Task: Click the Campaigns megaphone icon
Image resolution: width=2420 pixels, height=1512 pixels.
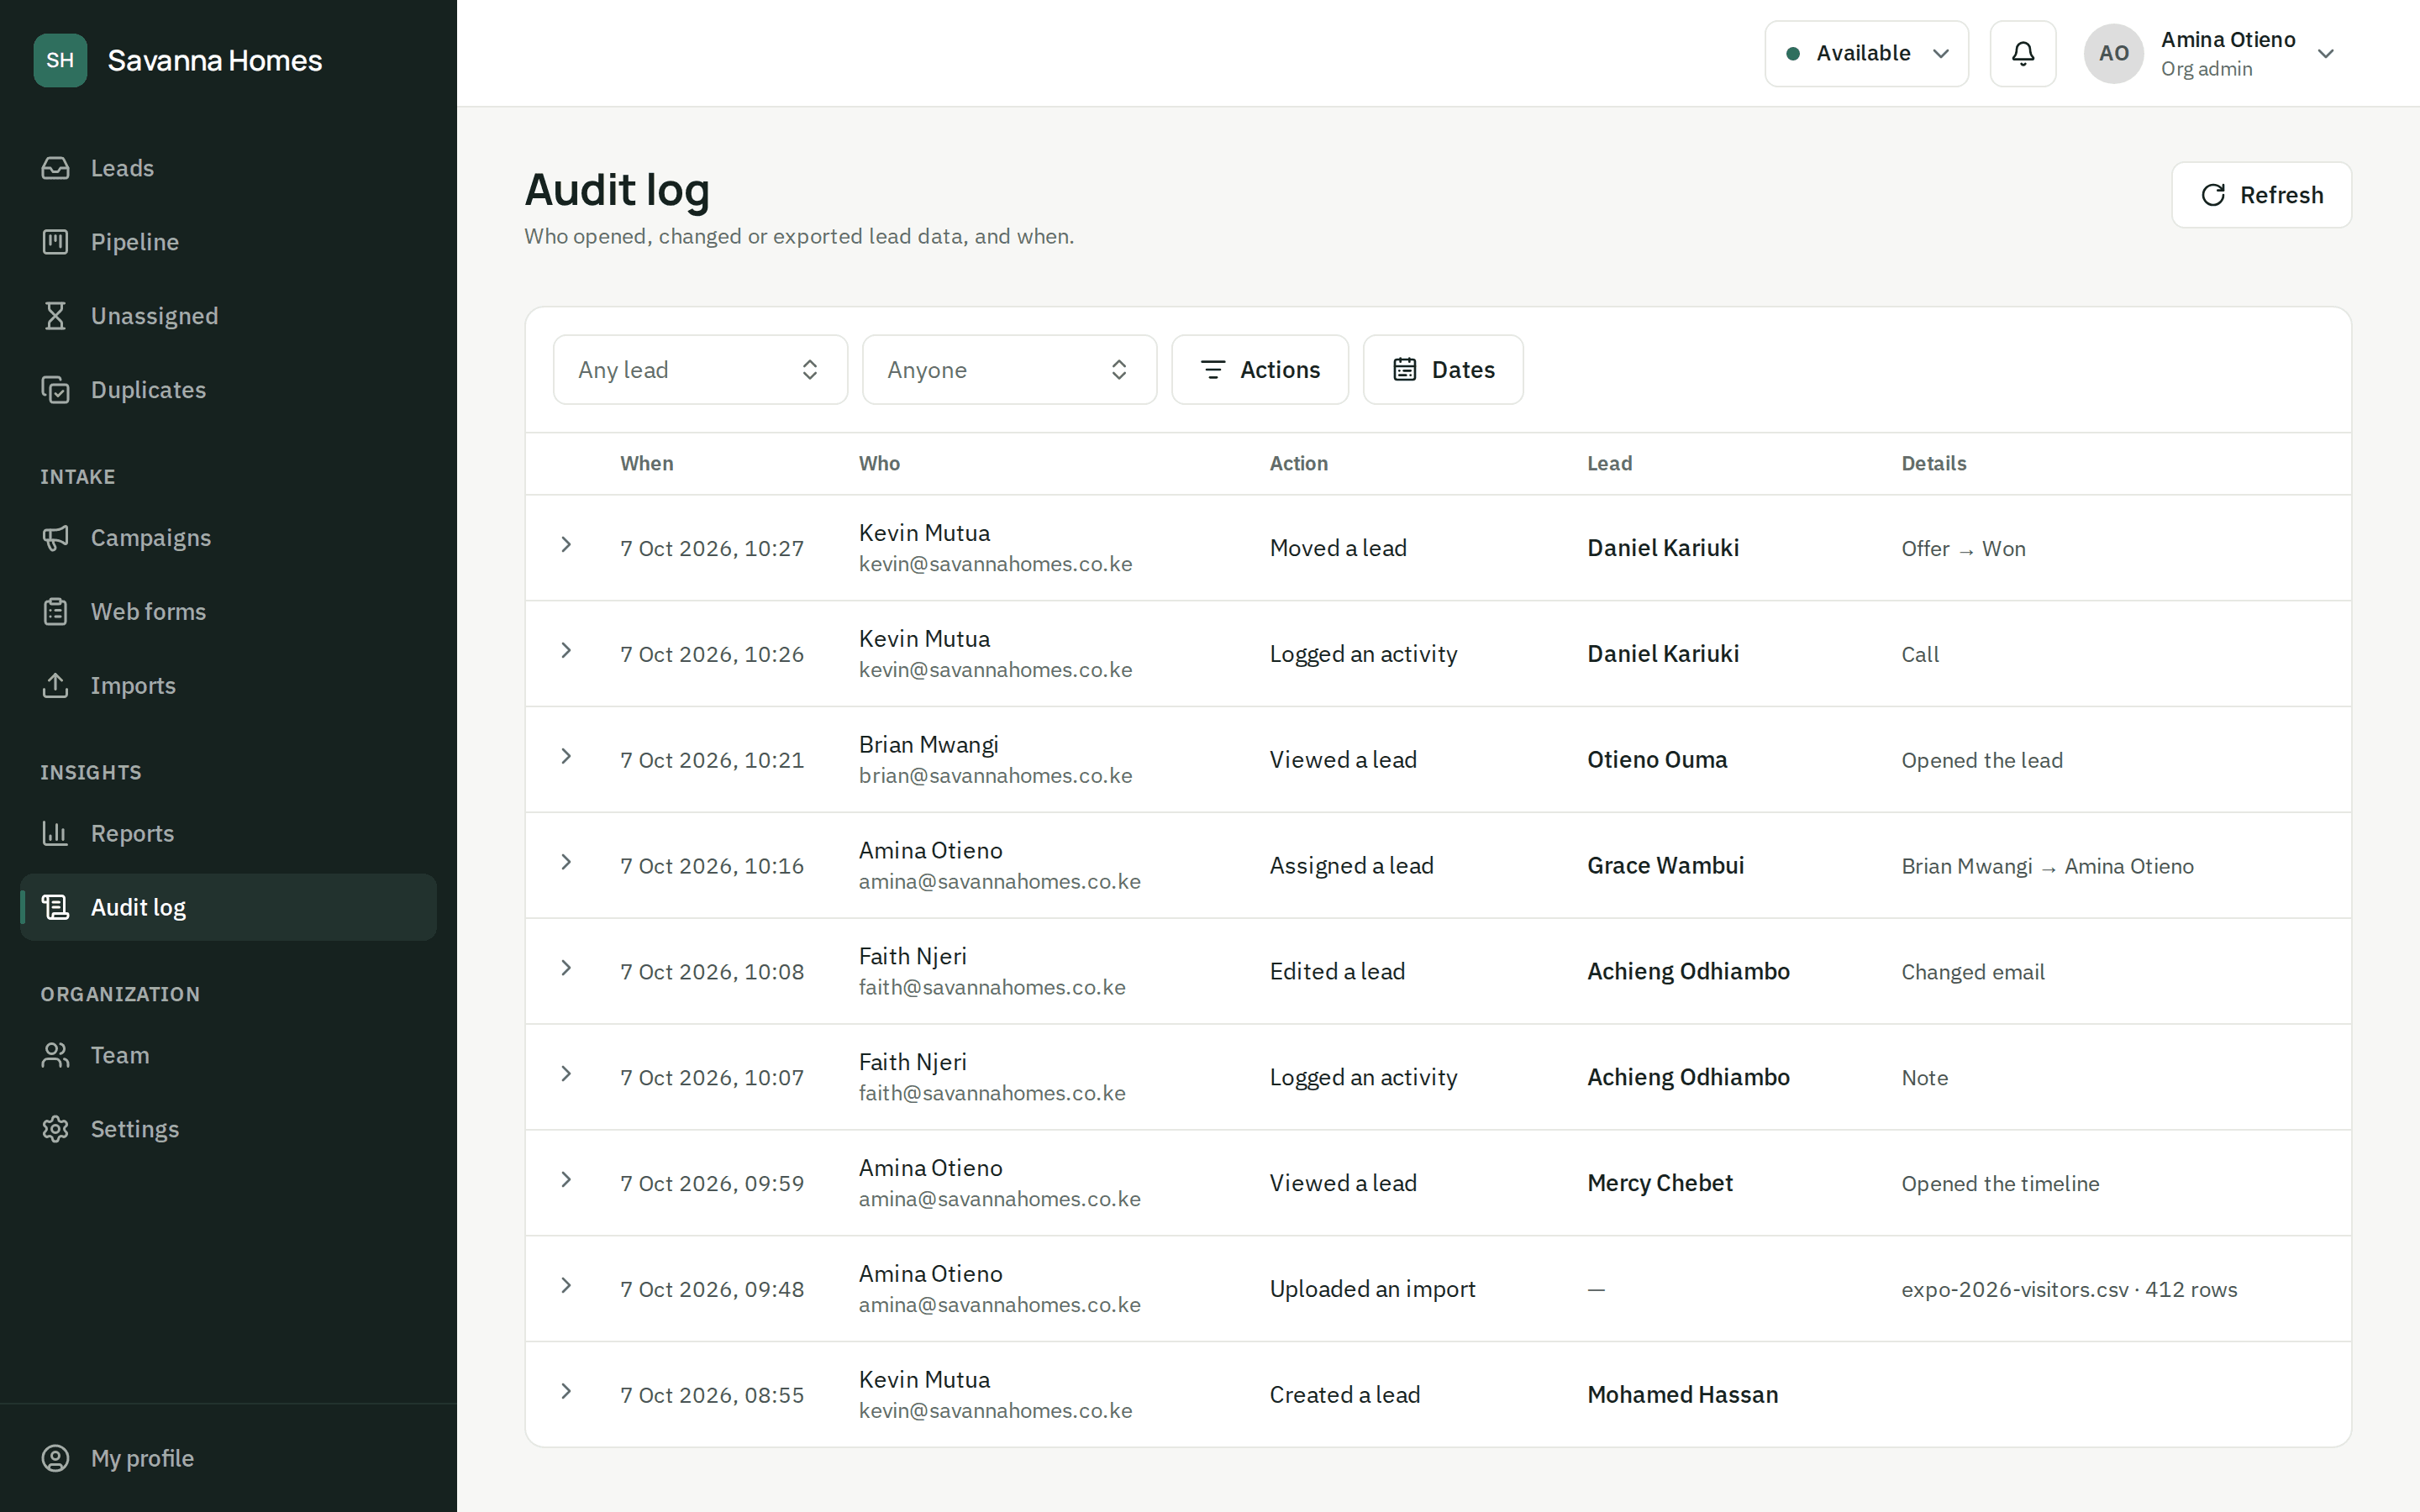Action: (56, 538)
